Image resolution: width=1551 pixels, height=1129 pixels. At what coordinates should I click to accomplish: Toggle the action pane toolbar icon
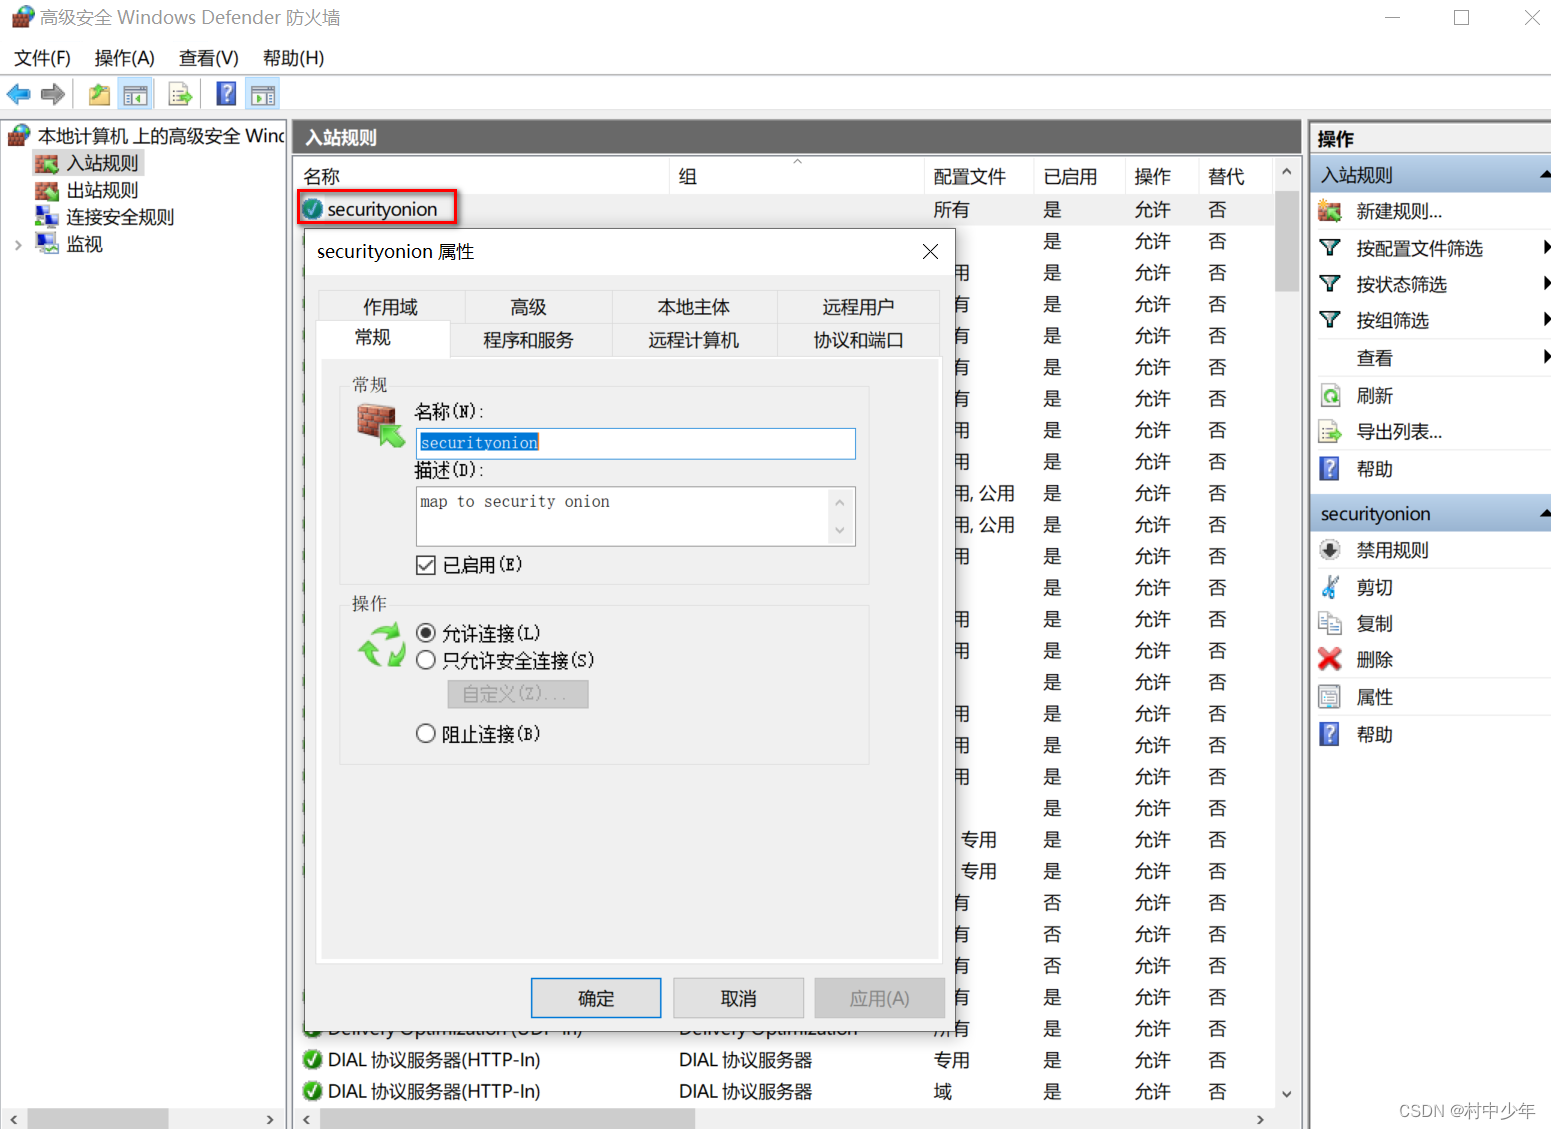coord(263,95)
